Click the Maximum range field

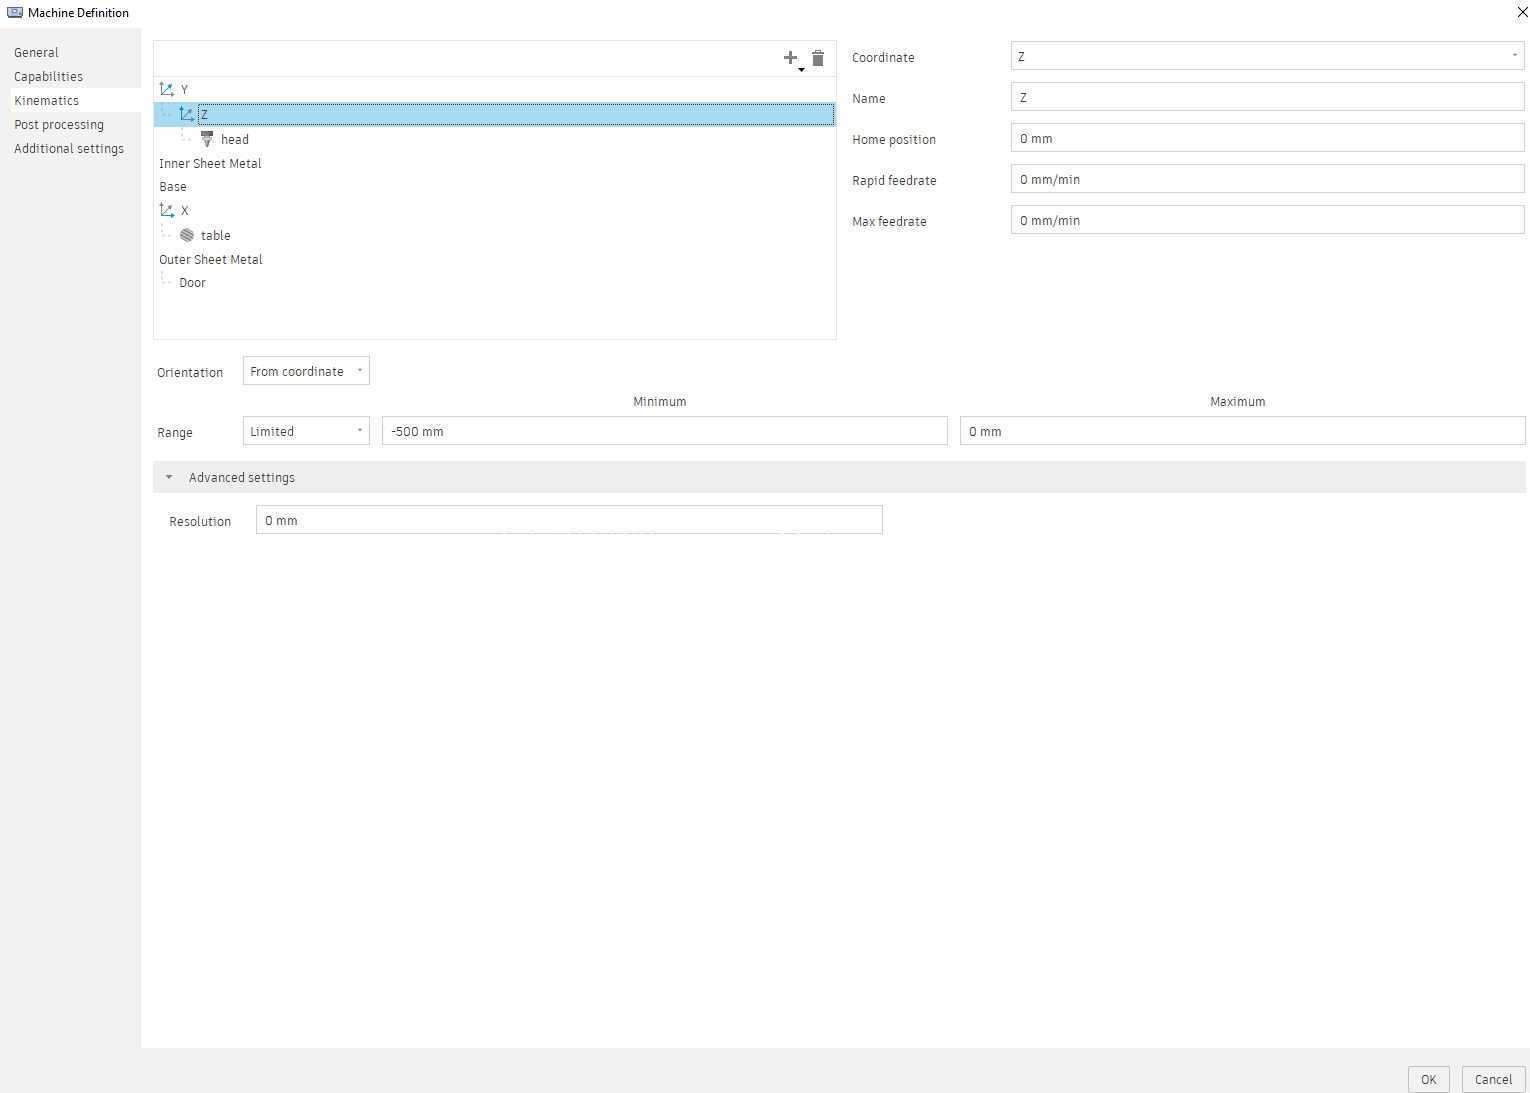click(1242, 431)
